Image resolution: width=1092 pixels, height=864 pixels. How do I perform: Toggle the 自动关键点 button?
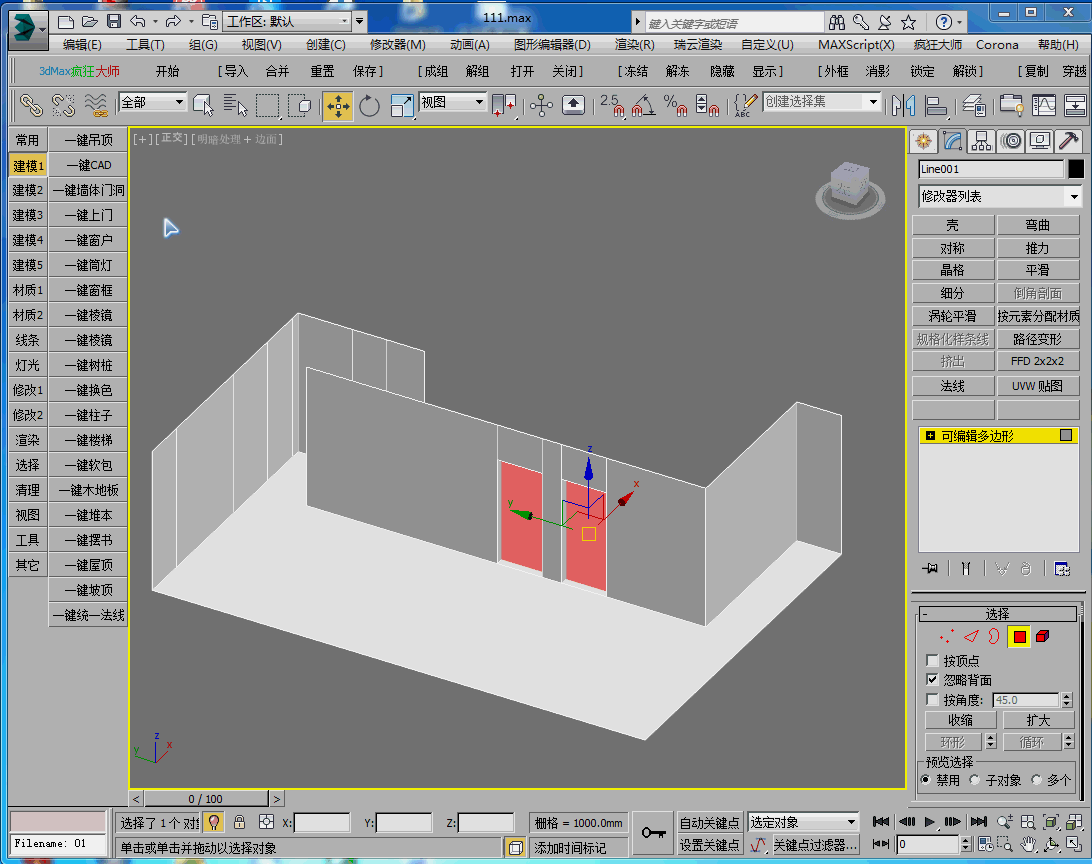coord(709,822)
